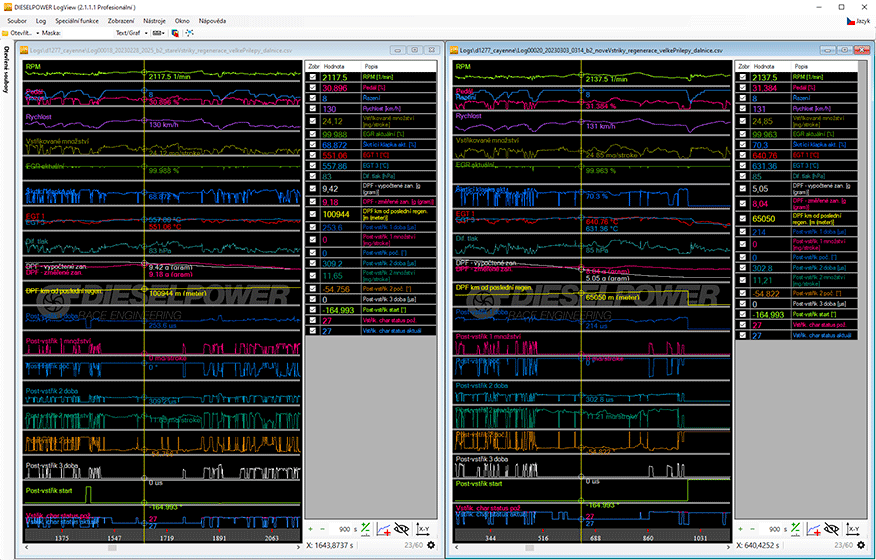
Task: Open the Speciální funkce menu
Action: (77, 21)
